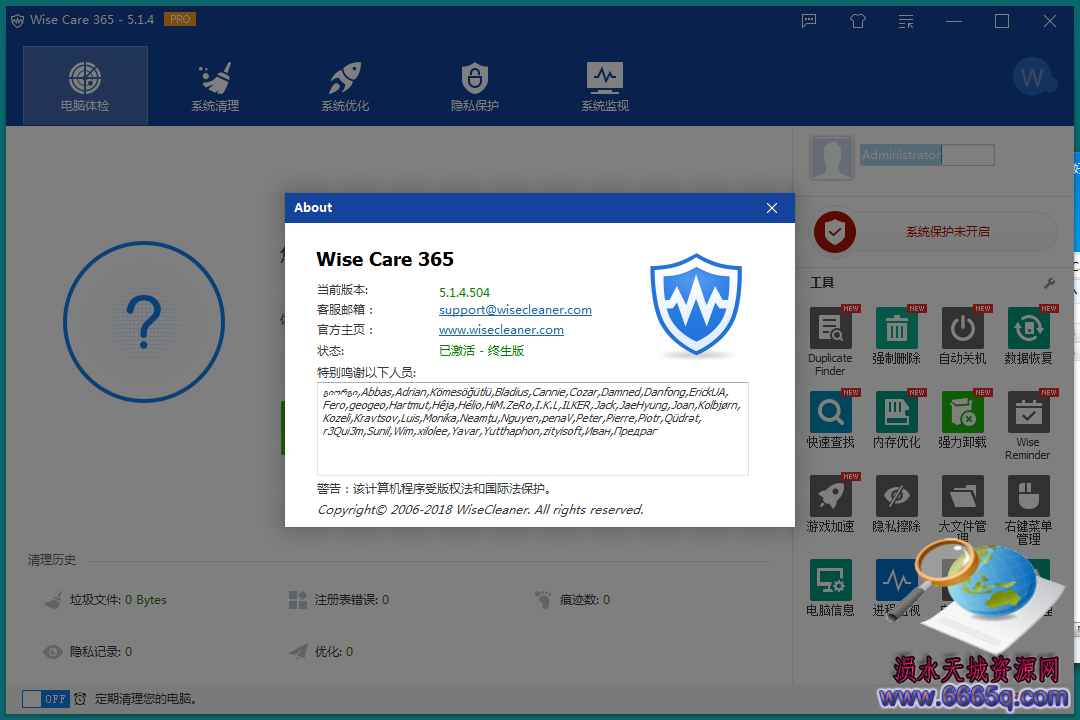Launch the 内存优化 memory optimizer
This screenshot has height=720, width=1080.
click(x=896, y=420)
